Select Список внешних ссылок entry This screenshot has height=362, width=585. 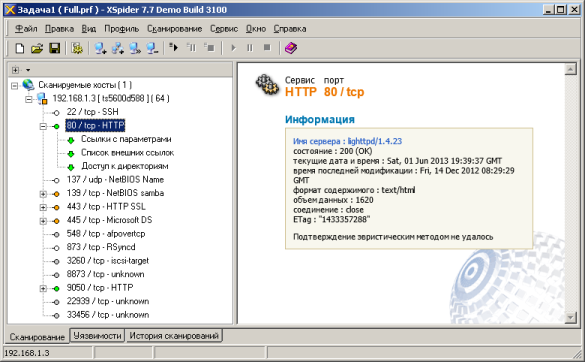click(128, 153)
